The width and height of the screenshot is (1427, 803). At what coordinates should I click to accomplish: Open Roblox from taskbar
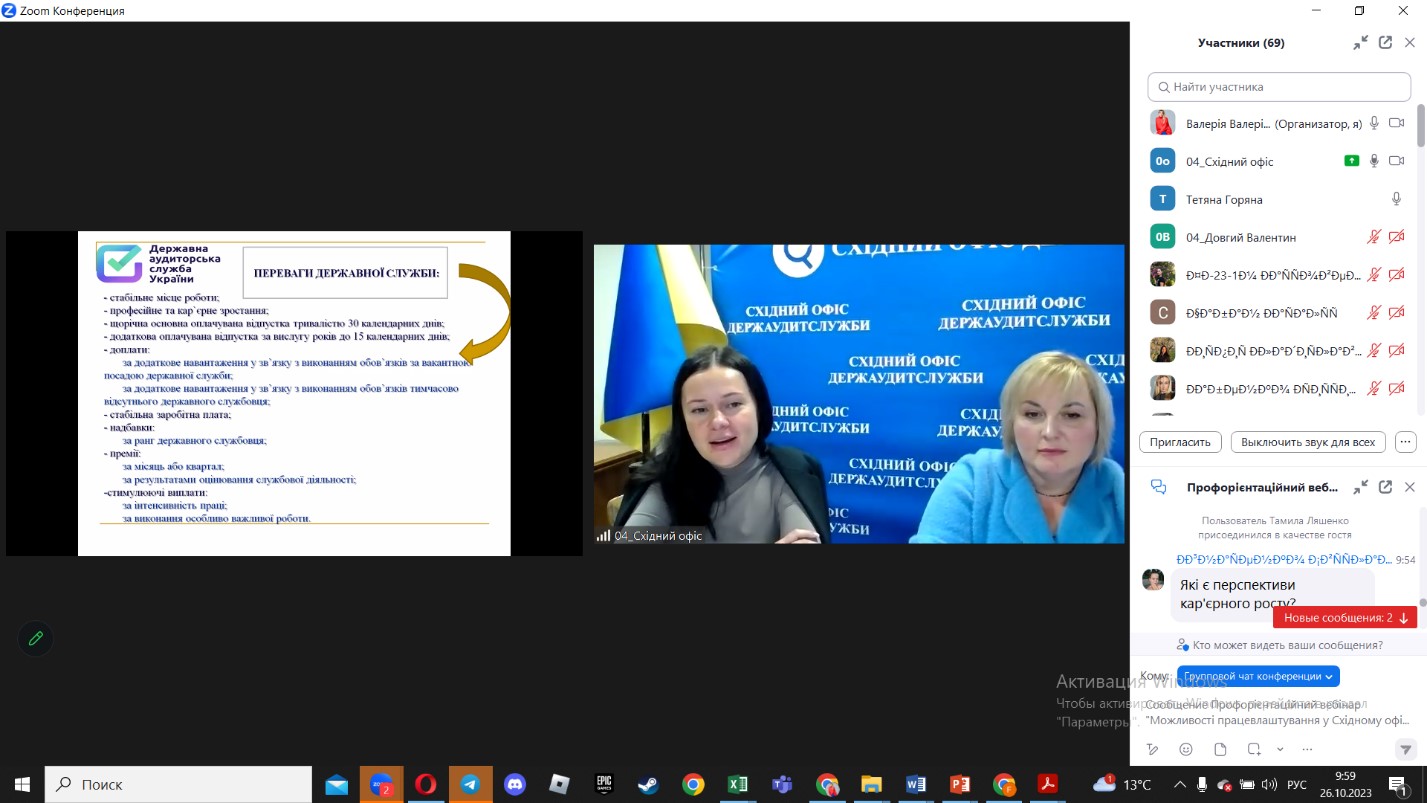coord(559,784)
